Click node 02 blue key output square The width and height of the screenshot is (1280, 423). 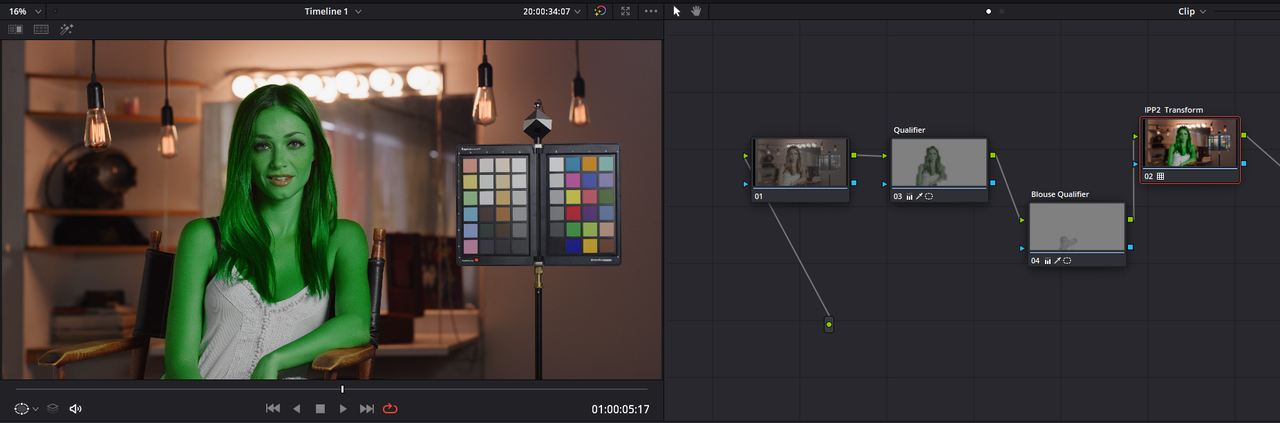[x=1243, y=162]
